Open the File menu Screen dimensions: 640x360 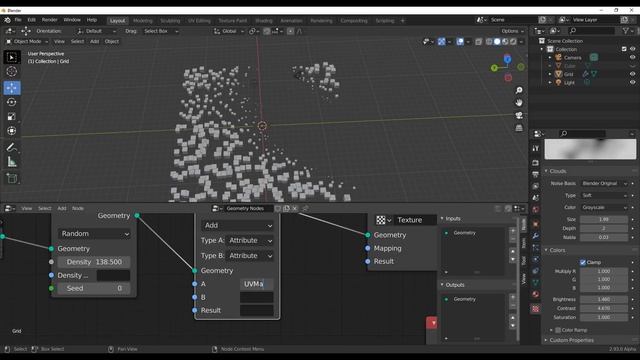pos(18,20)
